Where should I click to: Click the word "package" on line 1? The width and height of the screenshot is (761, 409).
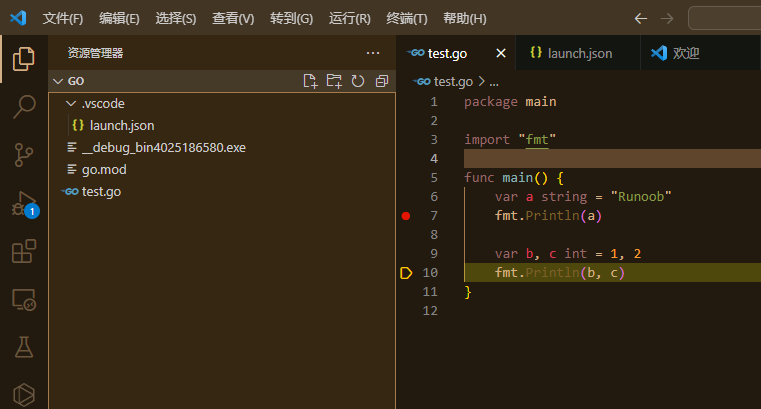point(491,102)
